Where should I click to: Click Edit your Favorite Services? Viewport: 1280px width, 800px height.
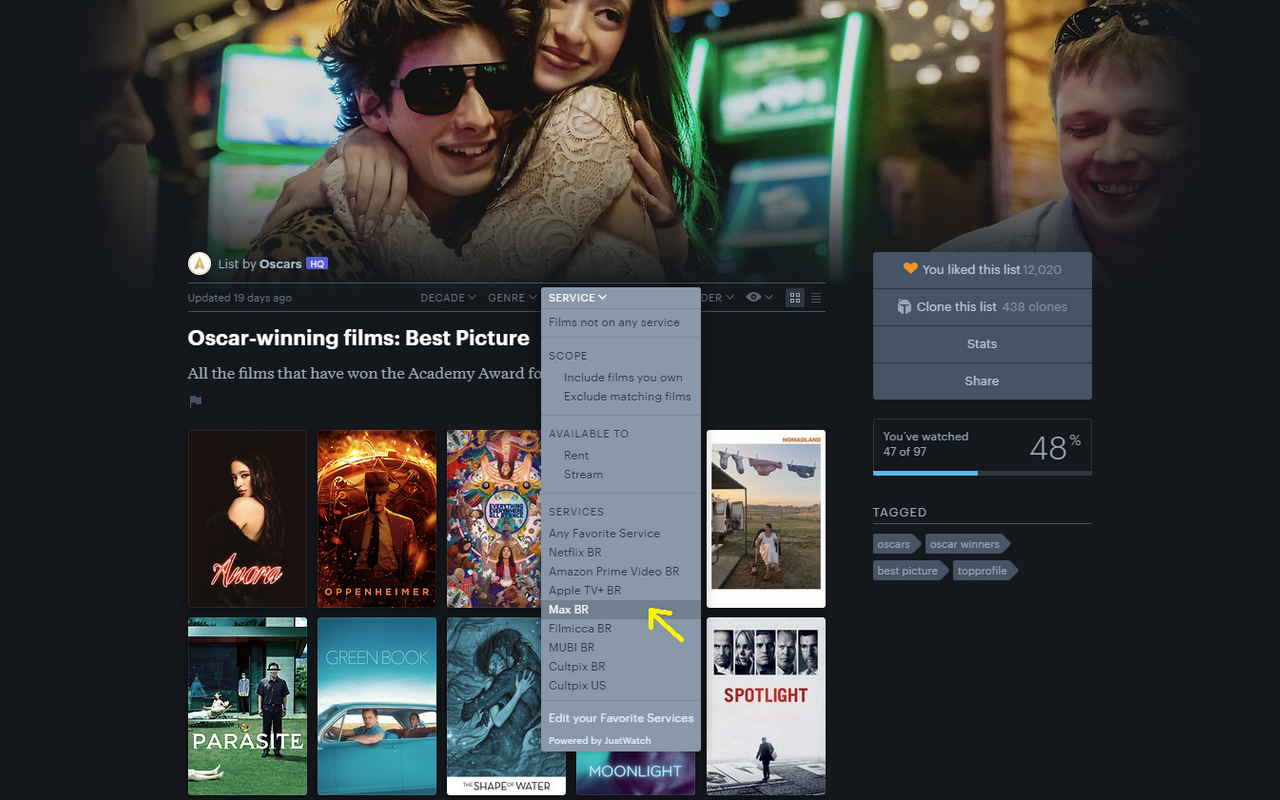[x=620, y=718]
